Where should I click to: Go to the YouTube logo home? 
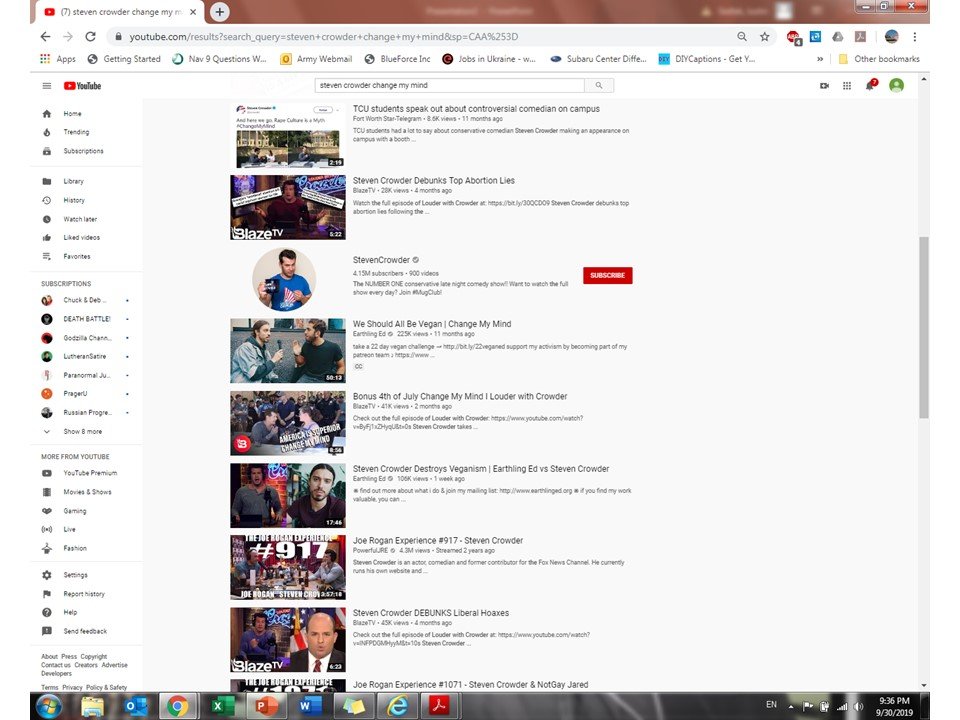(x=82, y=86)
